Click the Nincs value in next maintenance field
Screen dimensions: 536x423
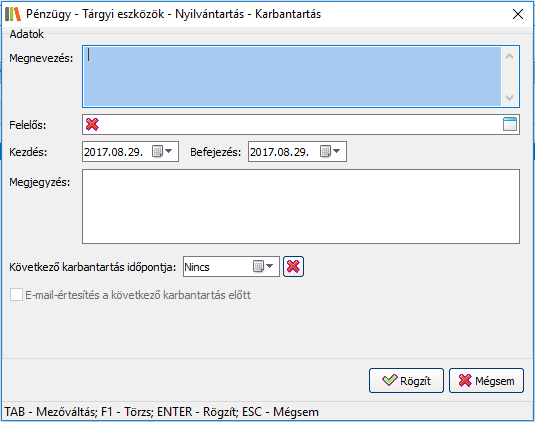197,267
